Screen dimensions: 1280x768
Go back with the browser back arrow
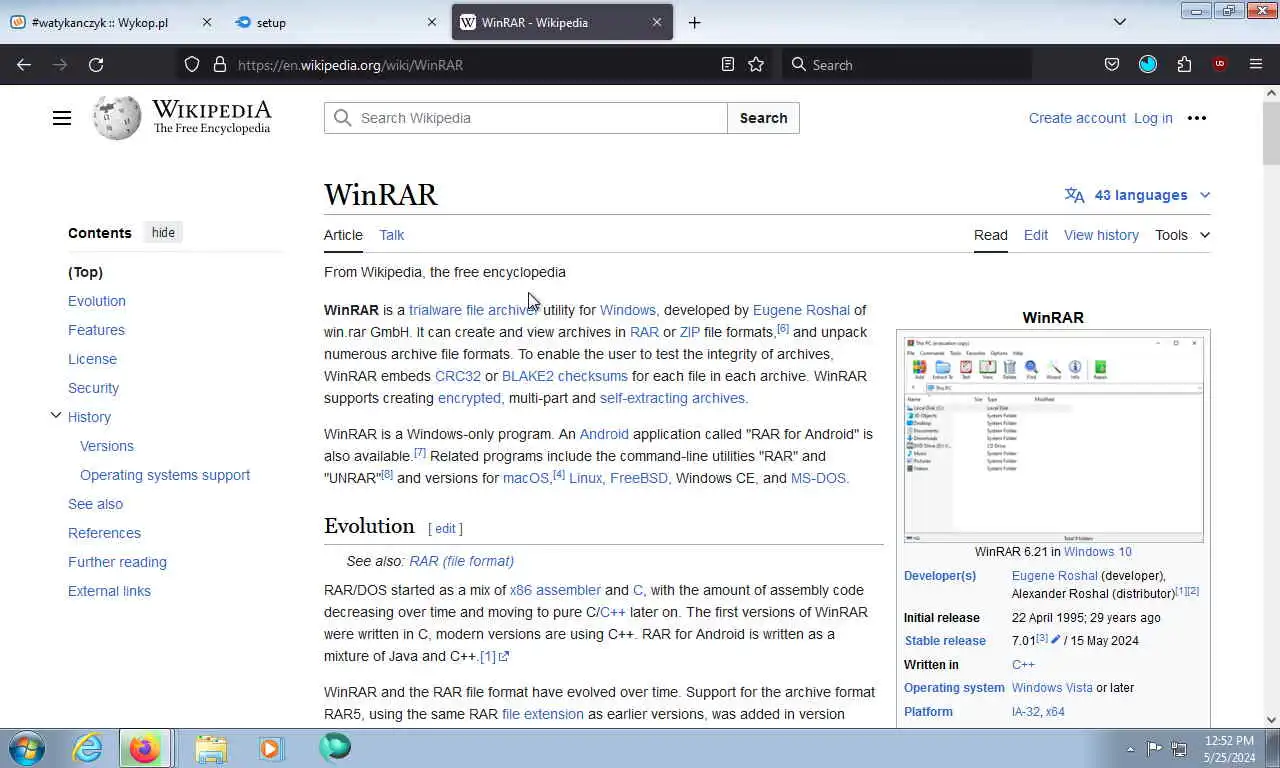pyautogui.click(x=24, y=64)
